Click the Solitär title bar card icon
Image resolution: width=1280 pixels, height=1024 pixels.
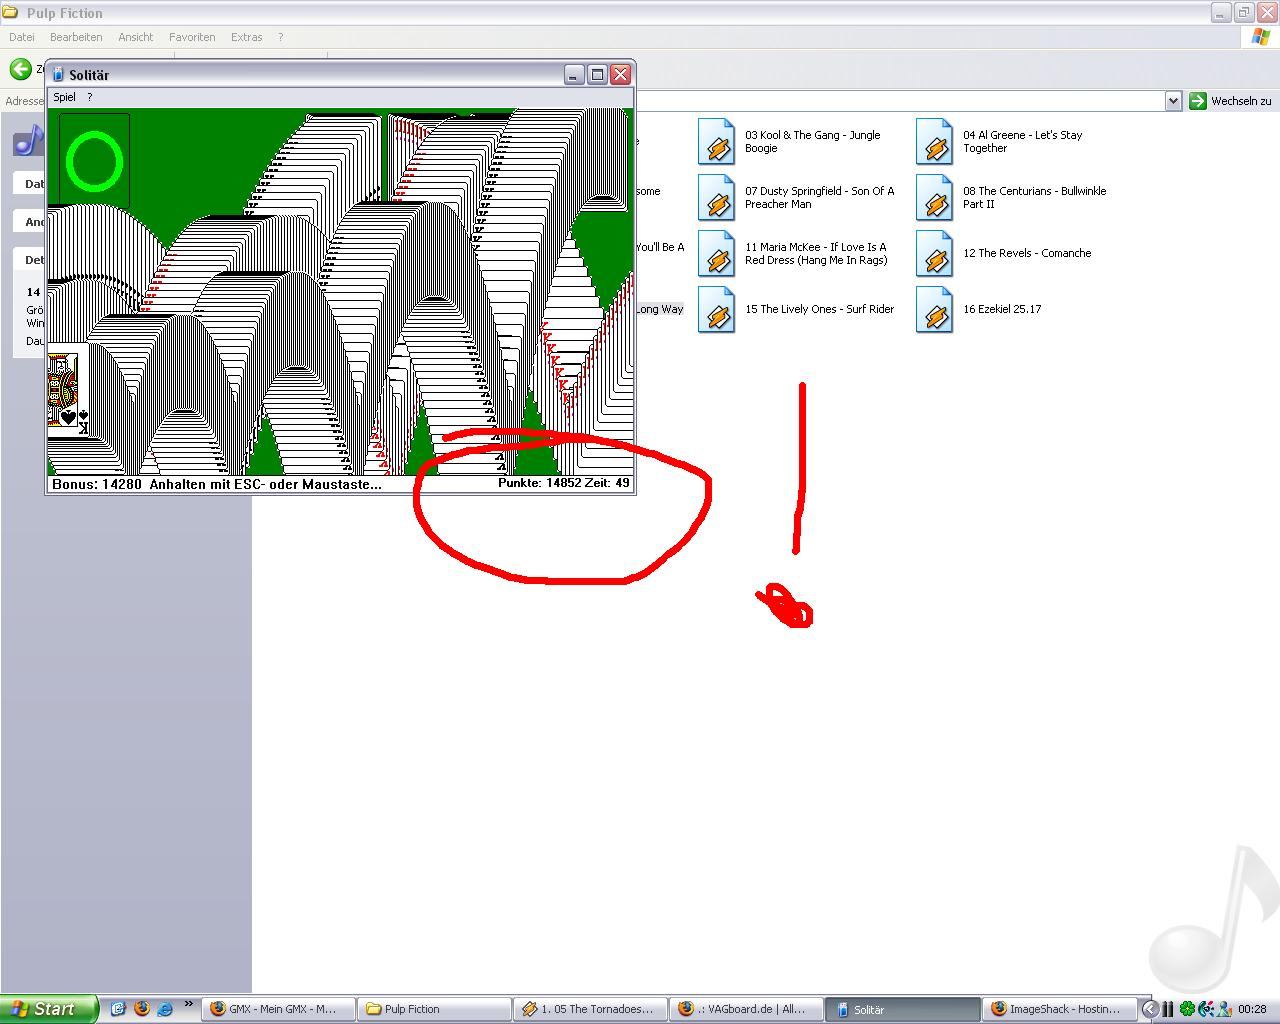58,75
